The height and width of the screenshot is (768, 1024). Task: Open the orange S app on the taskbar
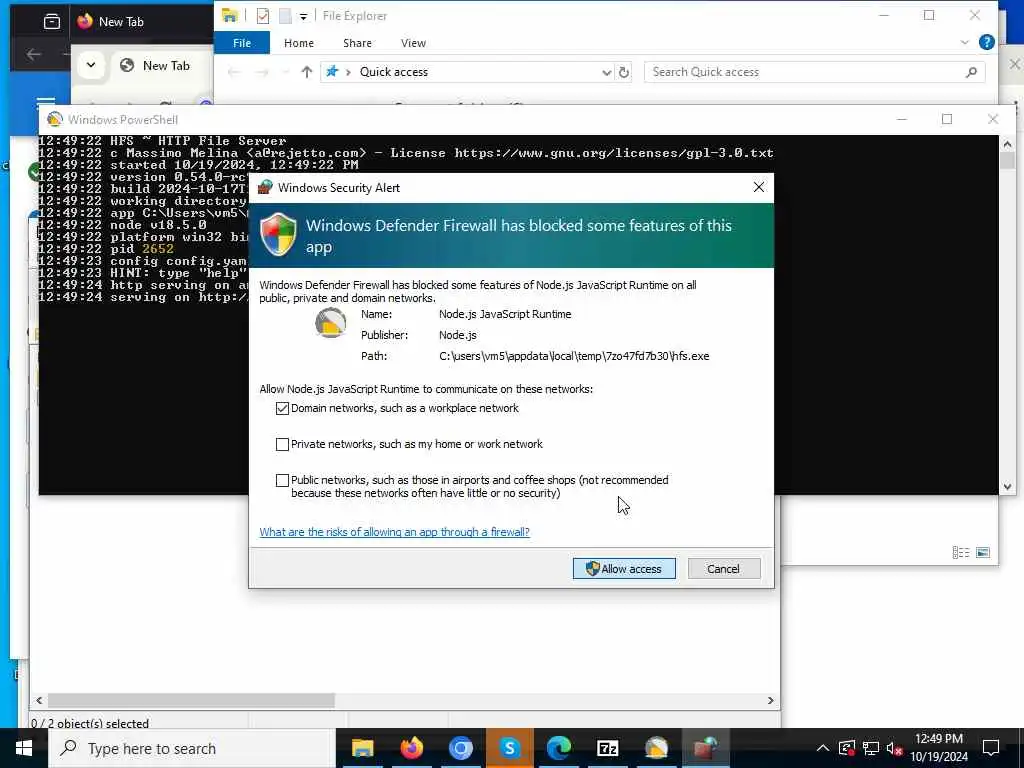coord(509,748)
